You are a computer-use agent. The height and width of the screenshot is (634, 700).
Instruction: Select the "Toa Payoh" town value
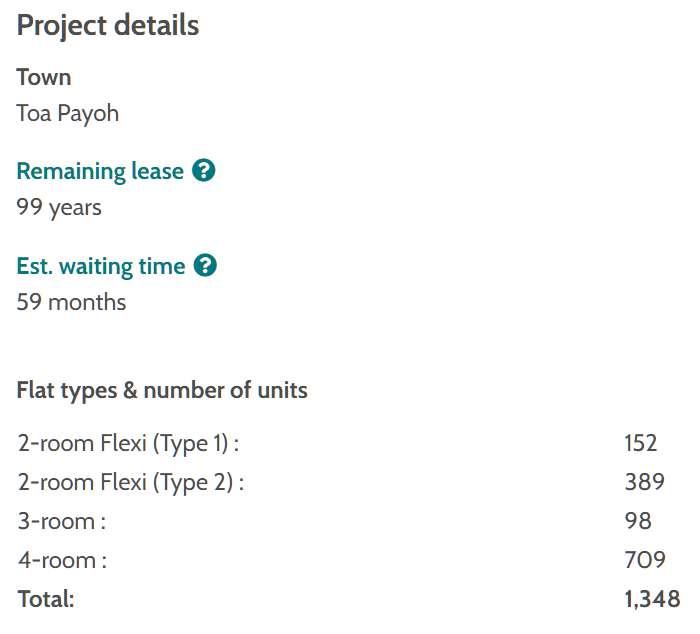click(x=68, y=113)
